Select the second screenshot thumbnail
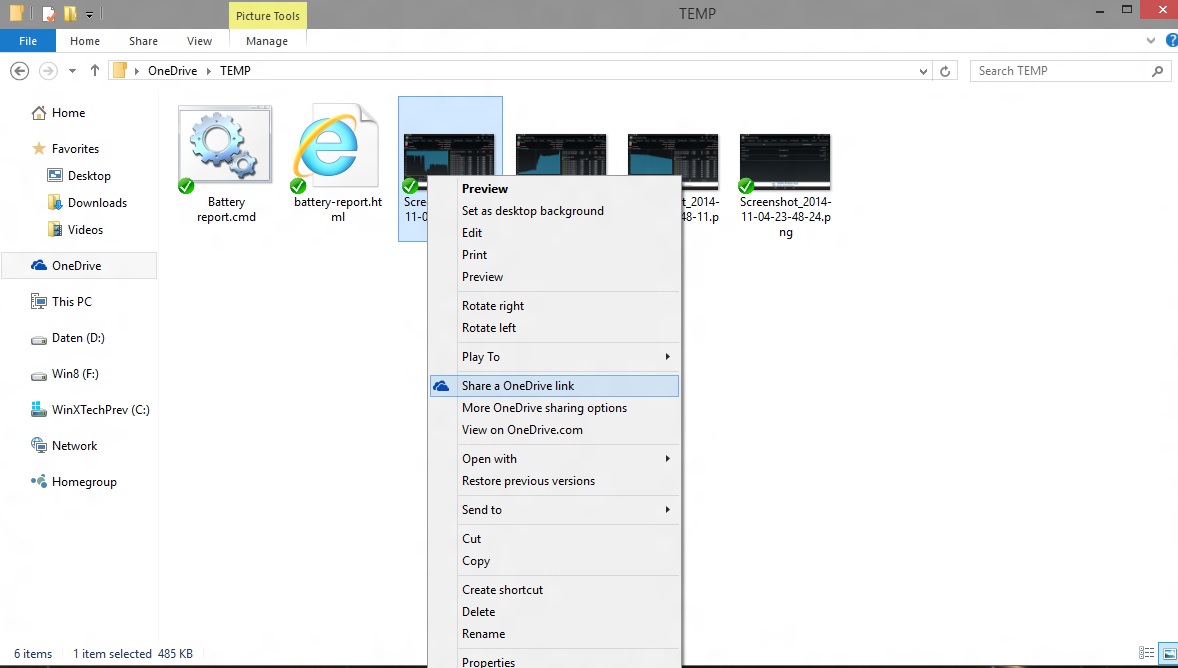 [x=561, y=155]
